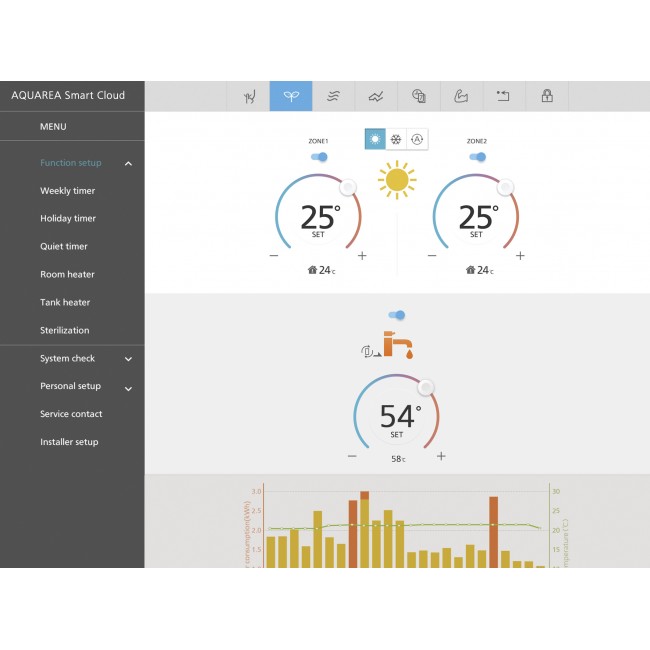
Task: Toggle the ZONE2 power switch
Action: click(477, 157)
